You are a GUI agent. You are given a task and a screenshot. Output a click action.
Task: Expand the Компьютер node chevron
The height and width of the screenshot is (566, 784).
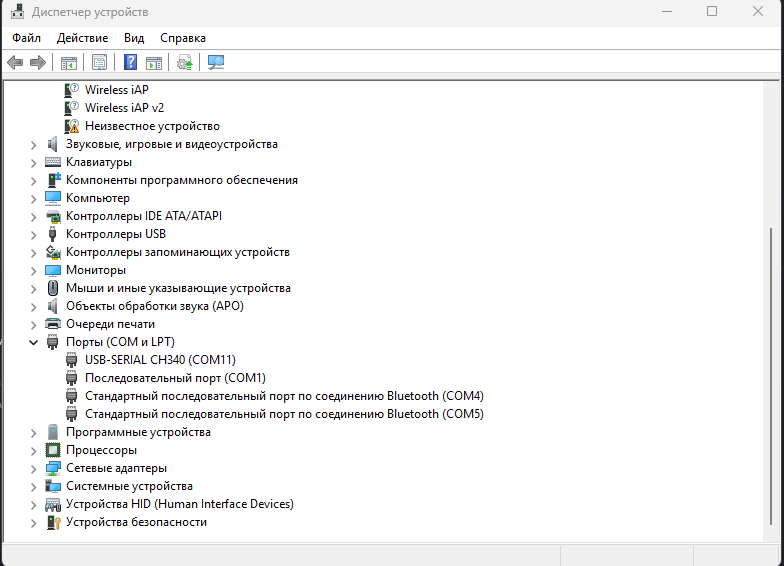coord(34,199)
